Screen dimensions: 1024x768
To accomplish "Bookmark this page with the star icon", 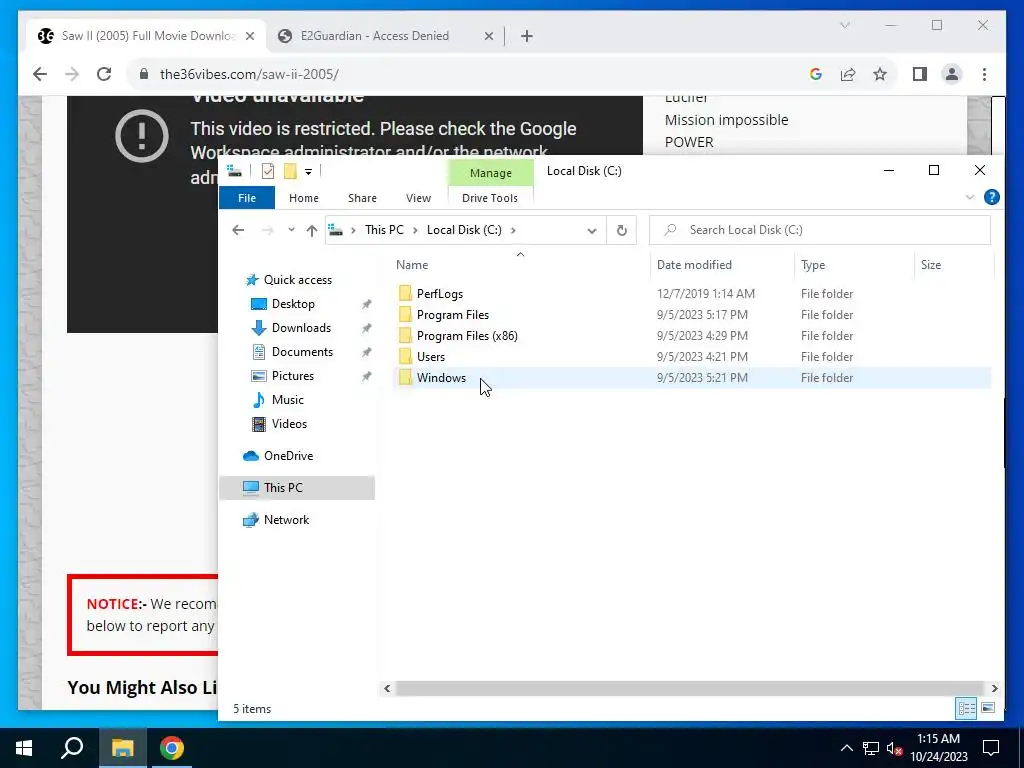I will tap(880, 74).
